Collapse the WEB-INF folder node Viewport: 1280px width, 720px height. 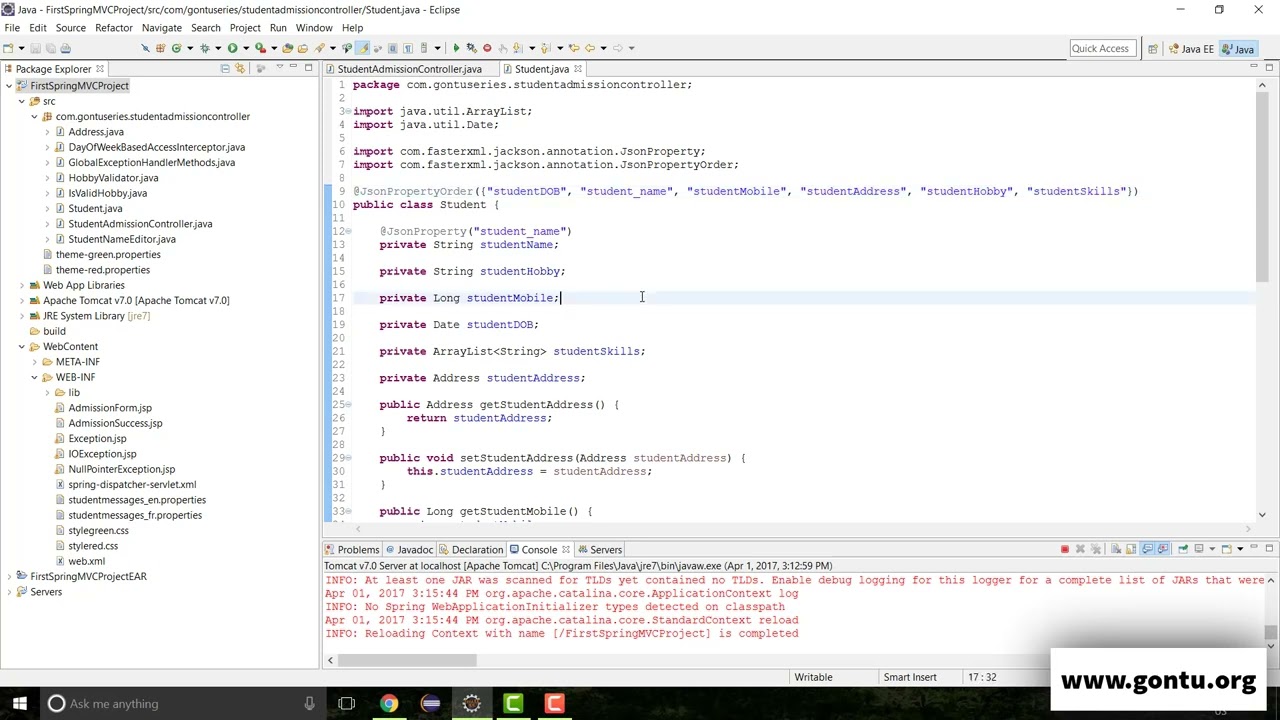click(x=34, y=377)
